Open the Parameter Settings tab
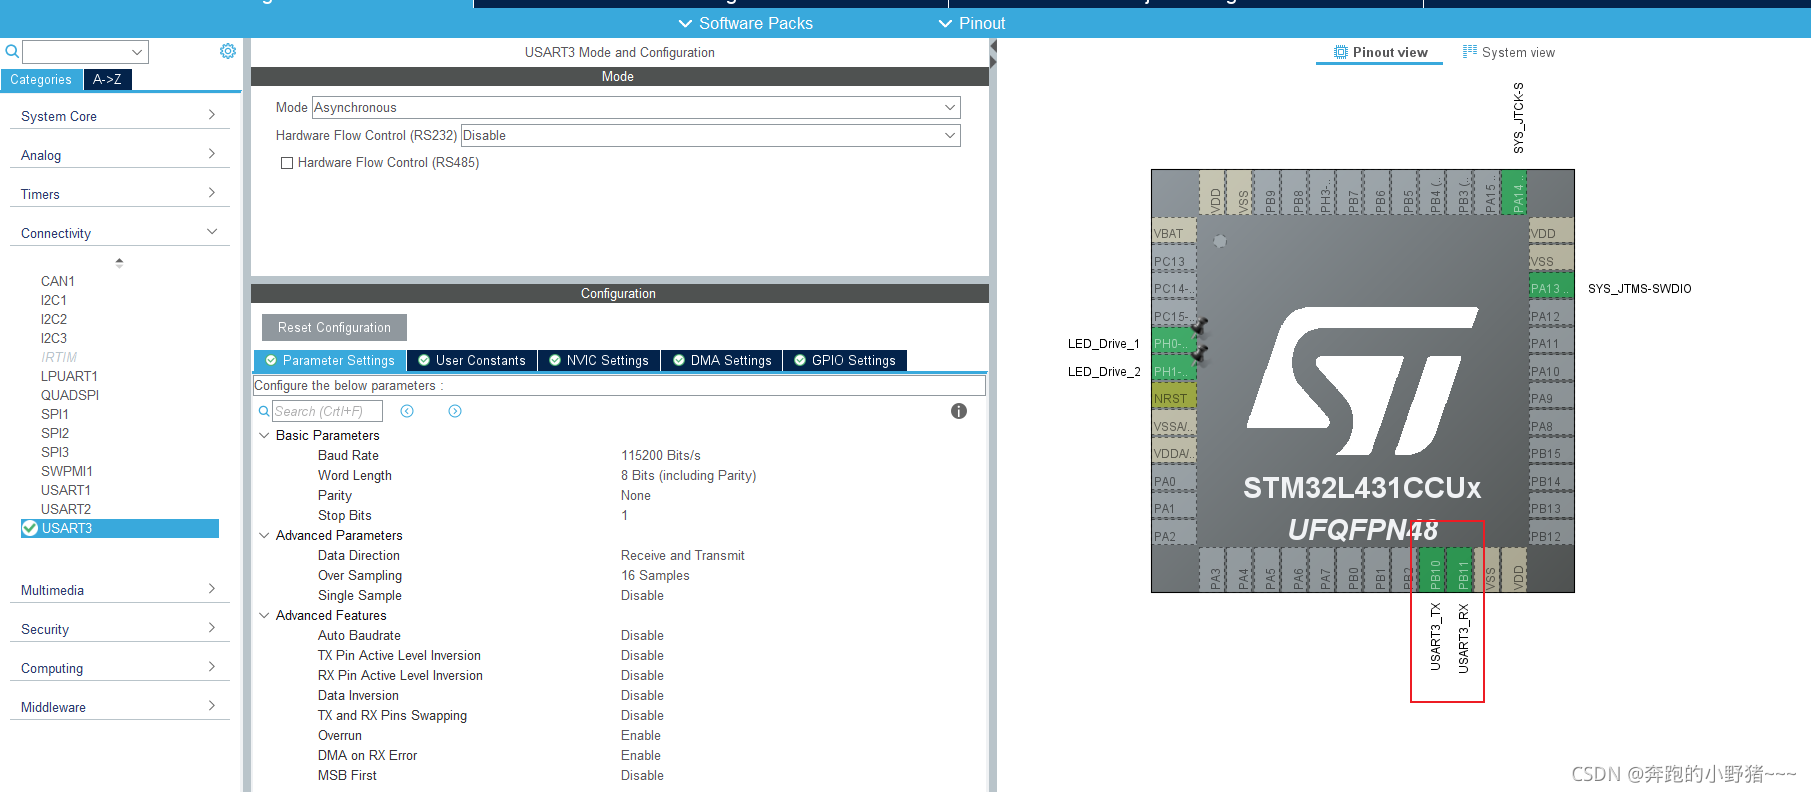 pyautogui.click(x=330, y=360)
